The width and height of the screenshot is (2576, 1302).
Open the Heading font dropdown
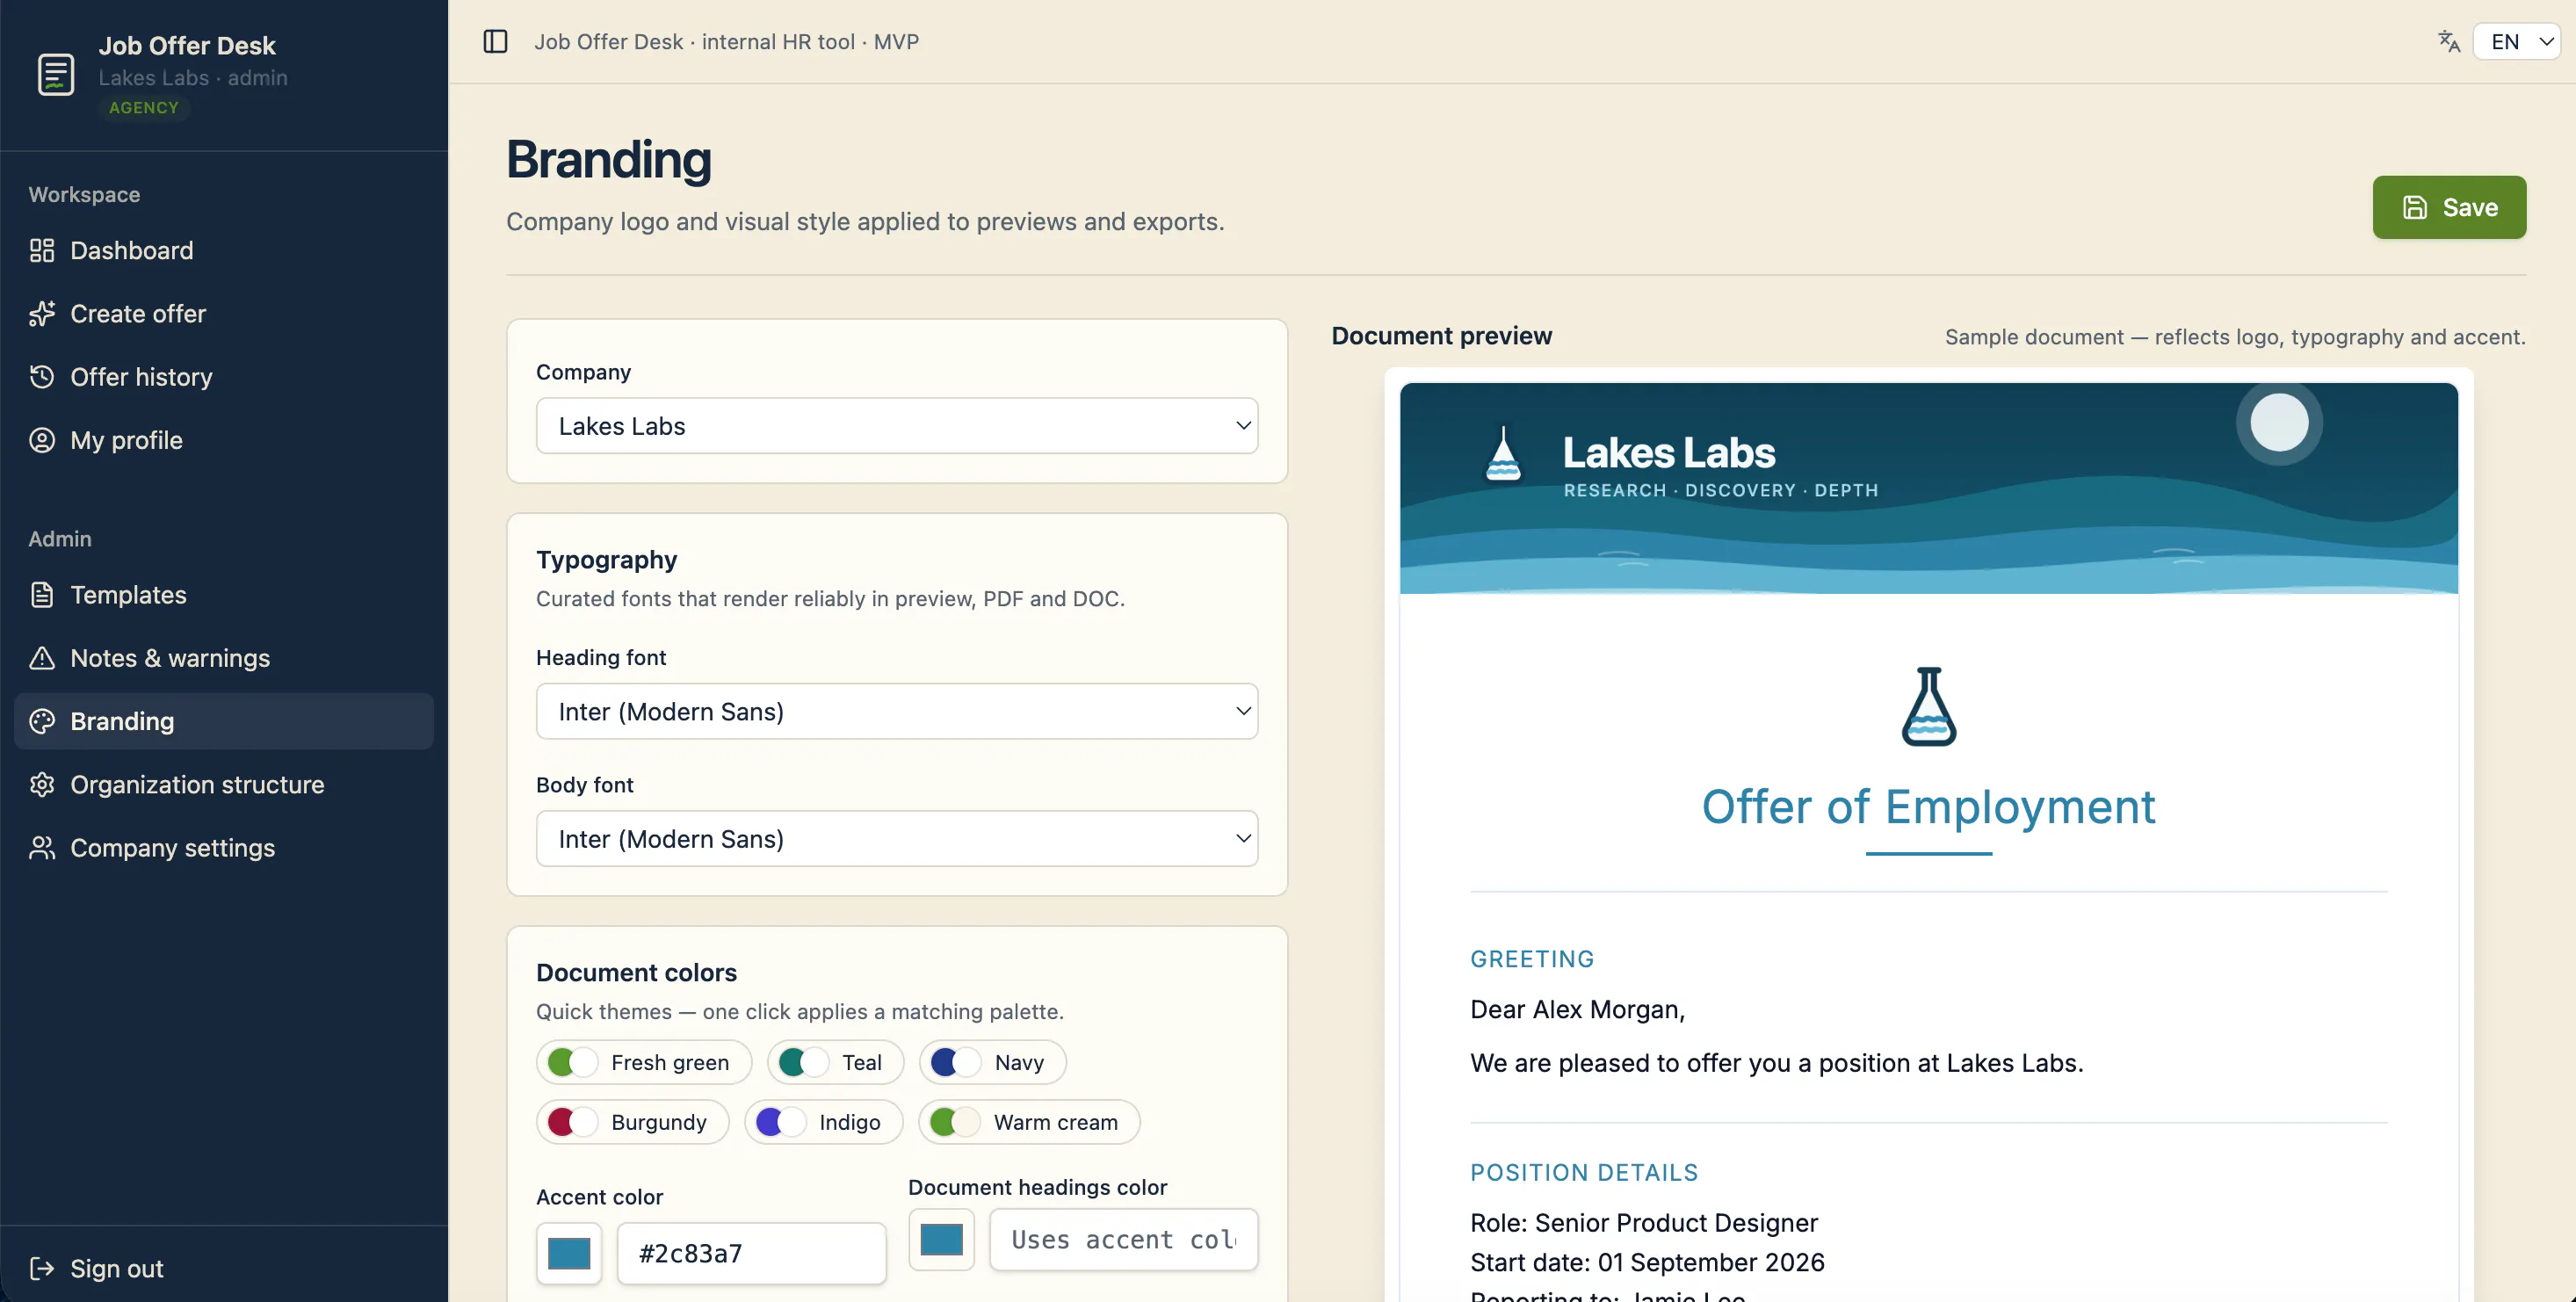[x=897, y=711]
